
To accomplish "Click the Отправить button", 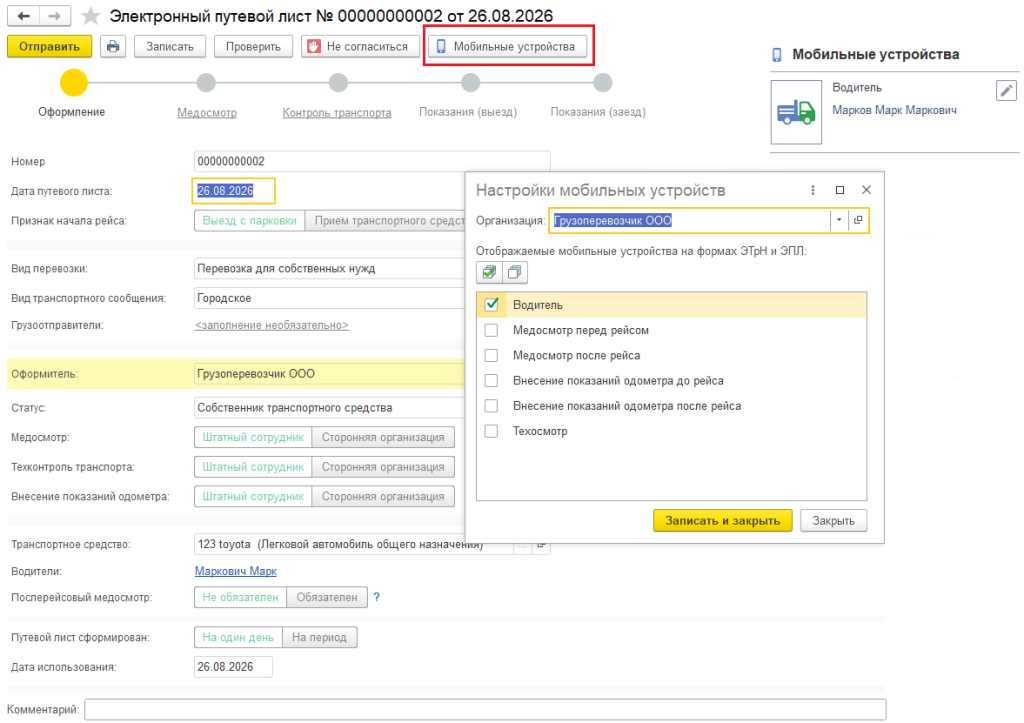I will pos(50,46).
